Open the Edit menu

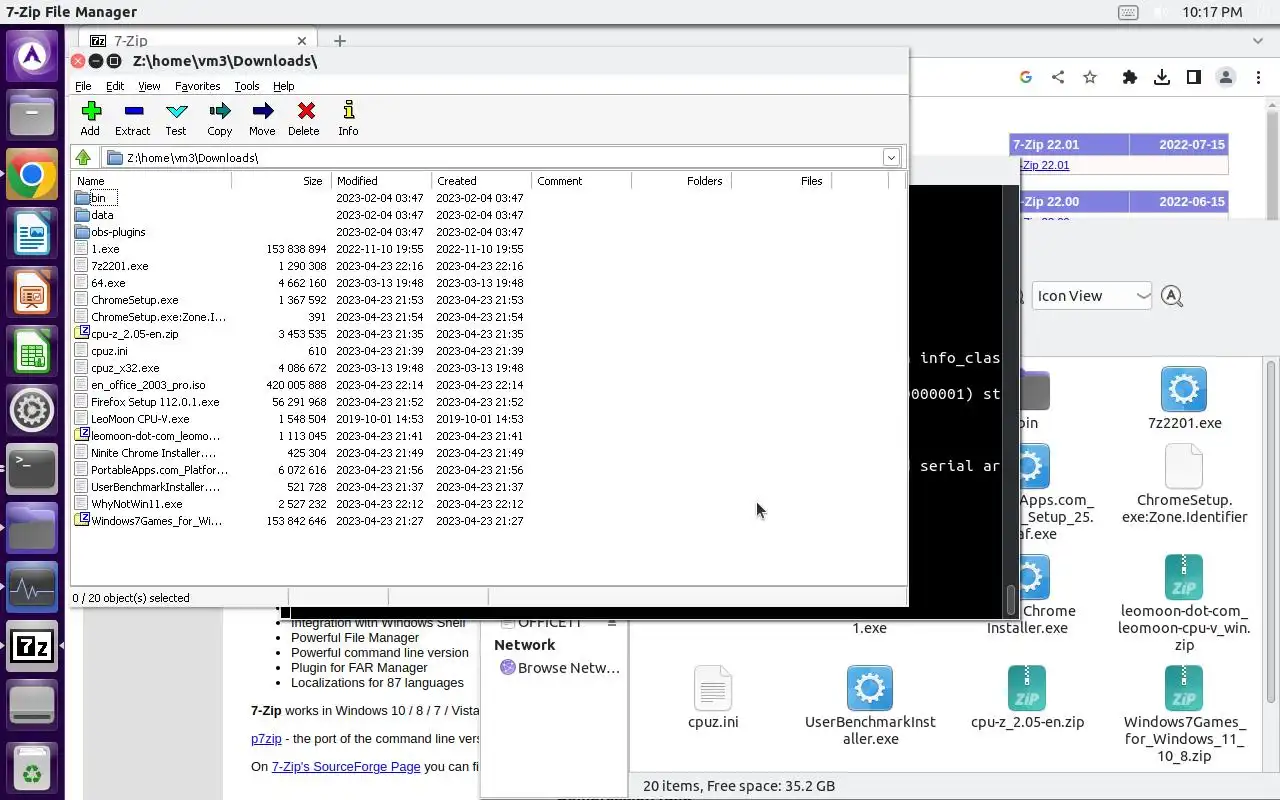point(115,86)
